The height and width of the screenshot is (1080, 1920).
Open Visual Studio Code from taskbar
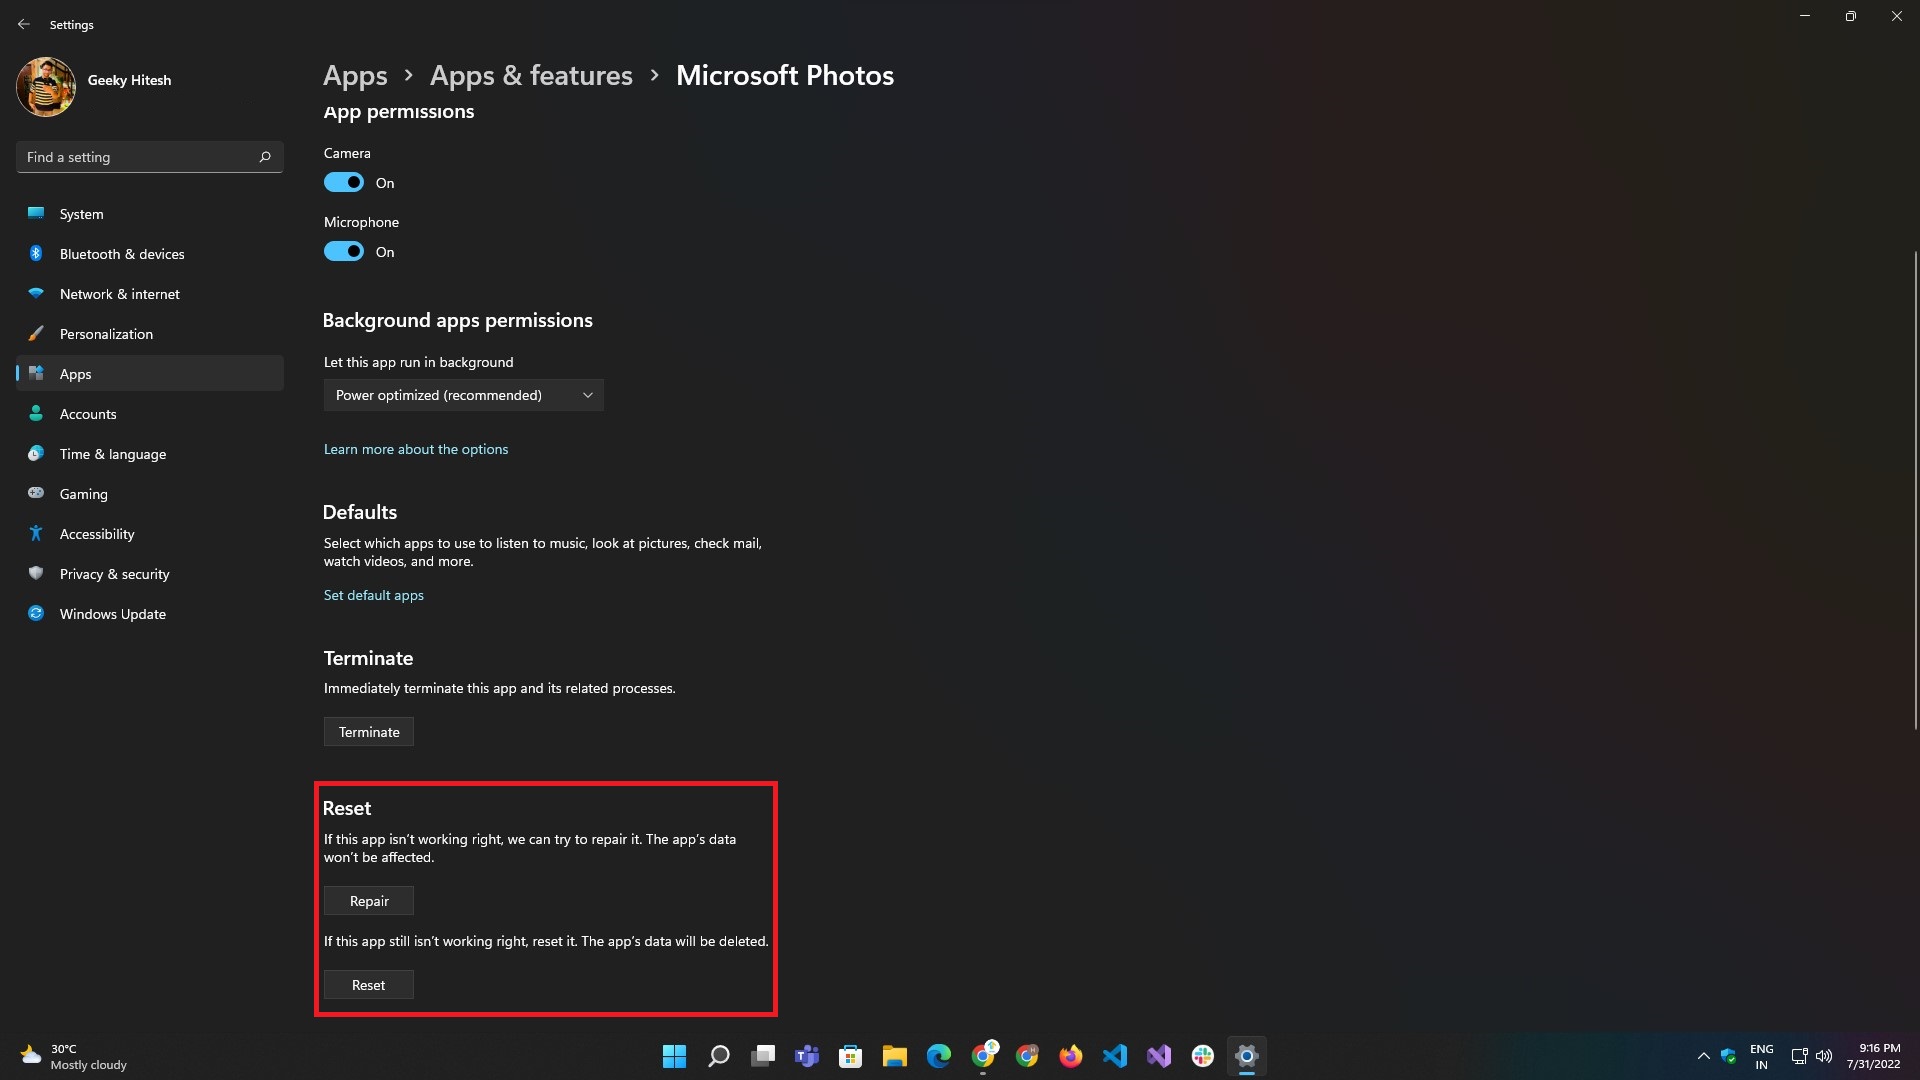click(x=1114, y=1056)
